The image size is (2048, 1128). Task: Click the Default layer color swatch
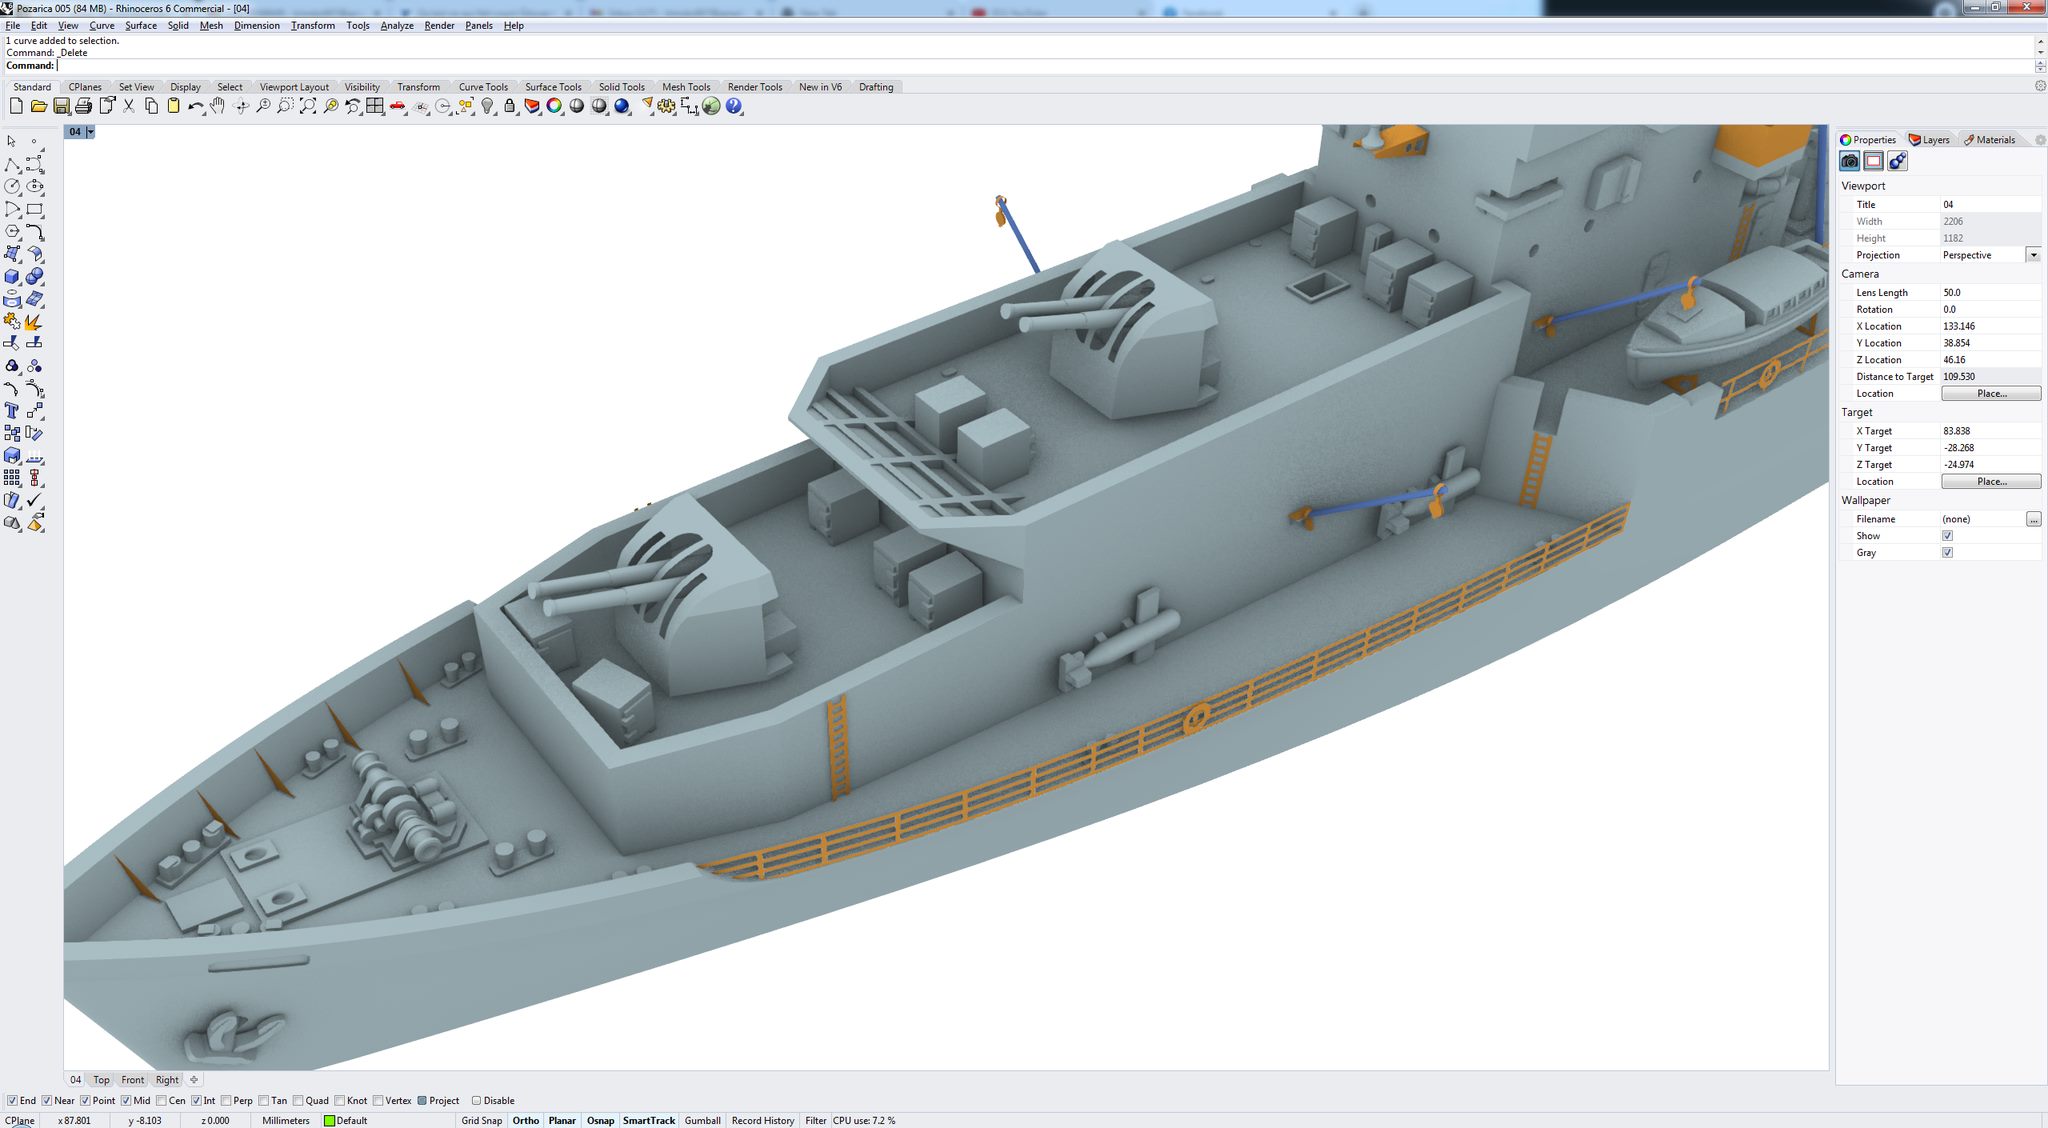(x=329, y=1121)
